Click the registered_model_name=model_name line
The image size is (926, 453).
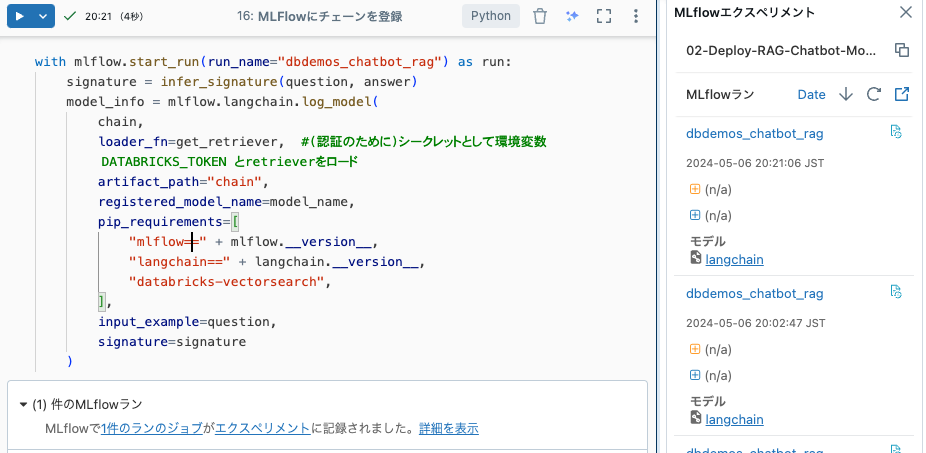[226, 201]
